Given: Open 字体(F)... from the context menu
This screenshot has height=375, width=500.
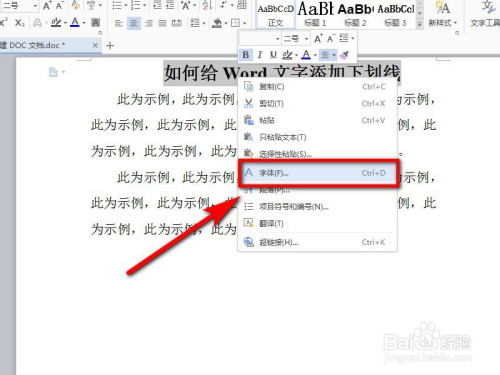Looking at the screenshot, I should click(318, 173).
